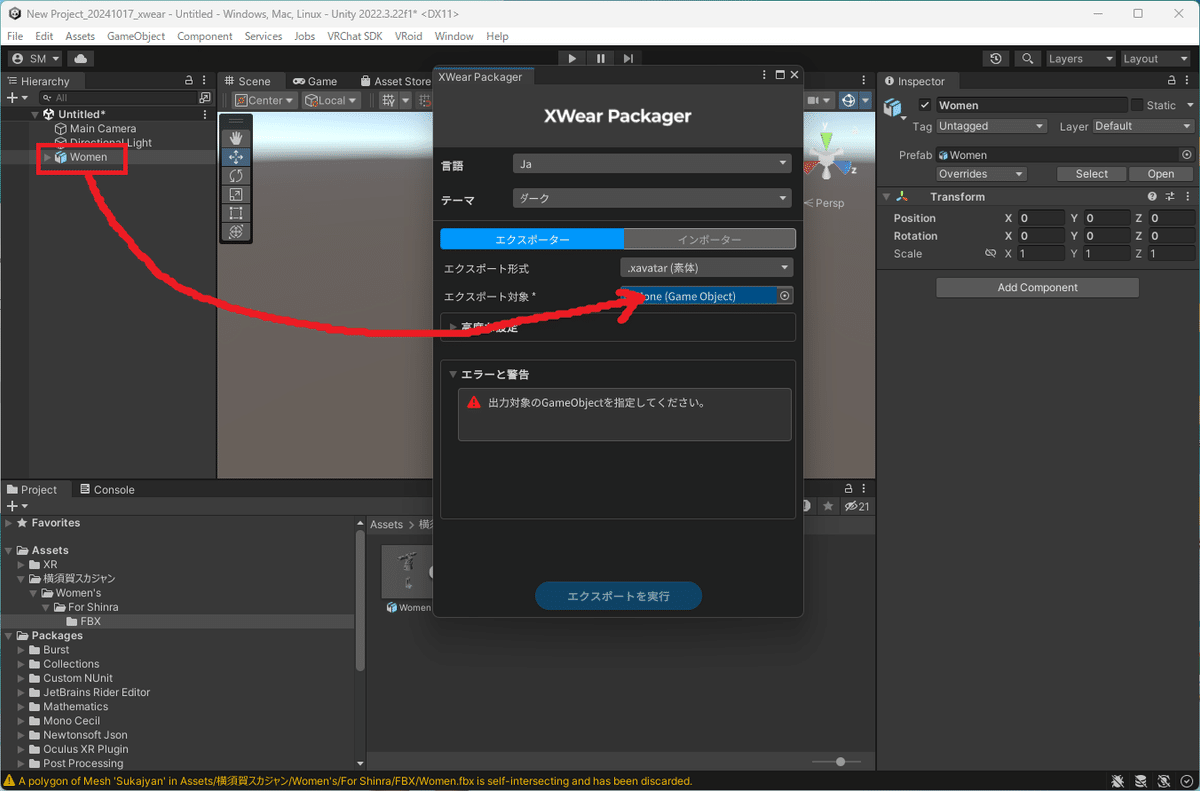Open Transform component context menu
The width and height of the screenshot is (1200, 791).
point(1187,197)
